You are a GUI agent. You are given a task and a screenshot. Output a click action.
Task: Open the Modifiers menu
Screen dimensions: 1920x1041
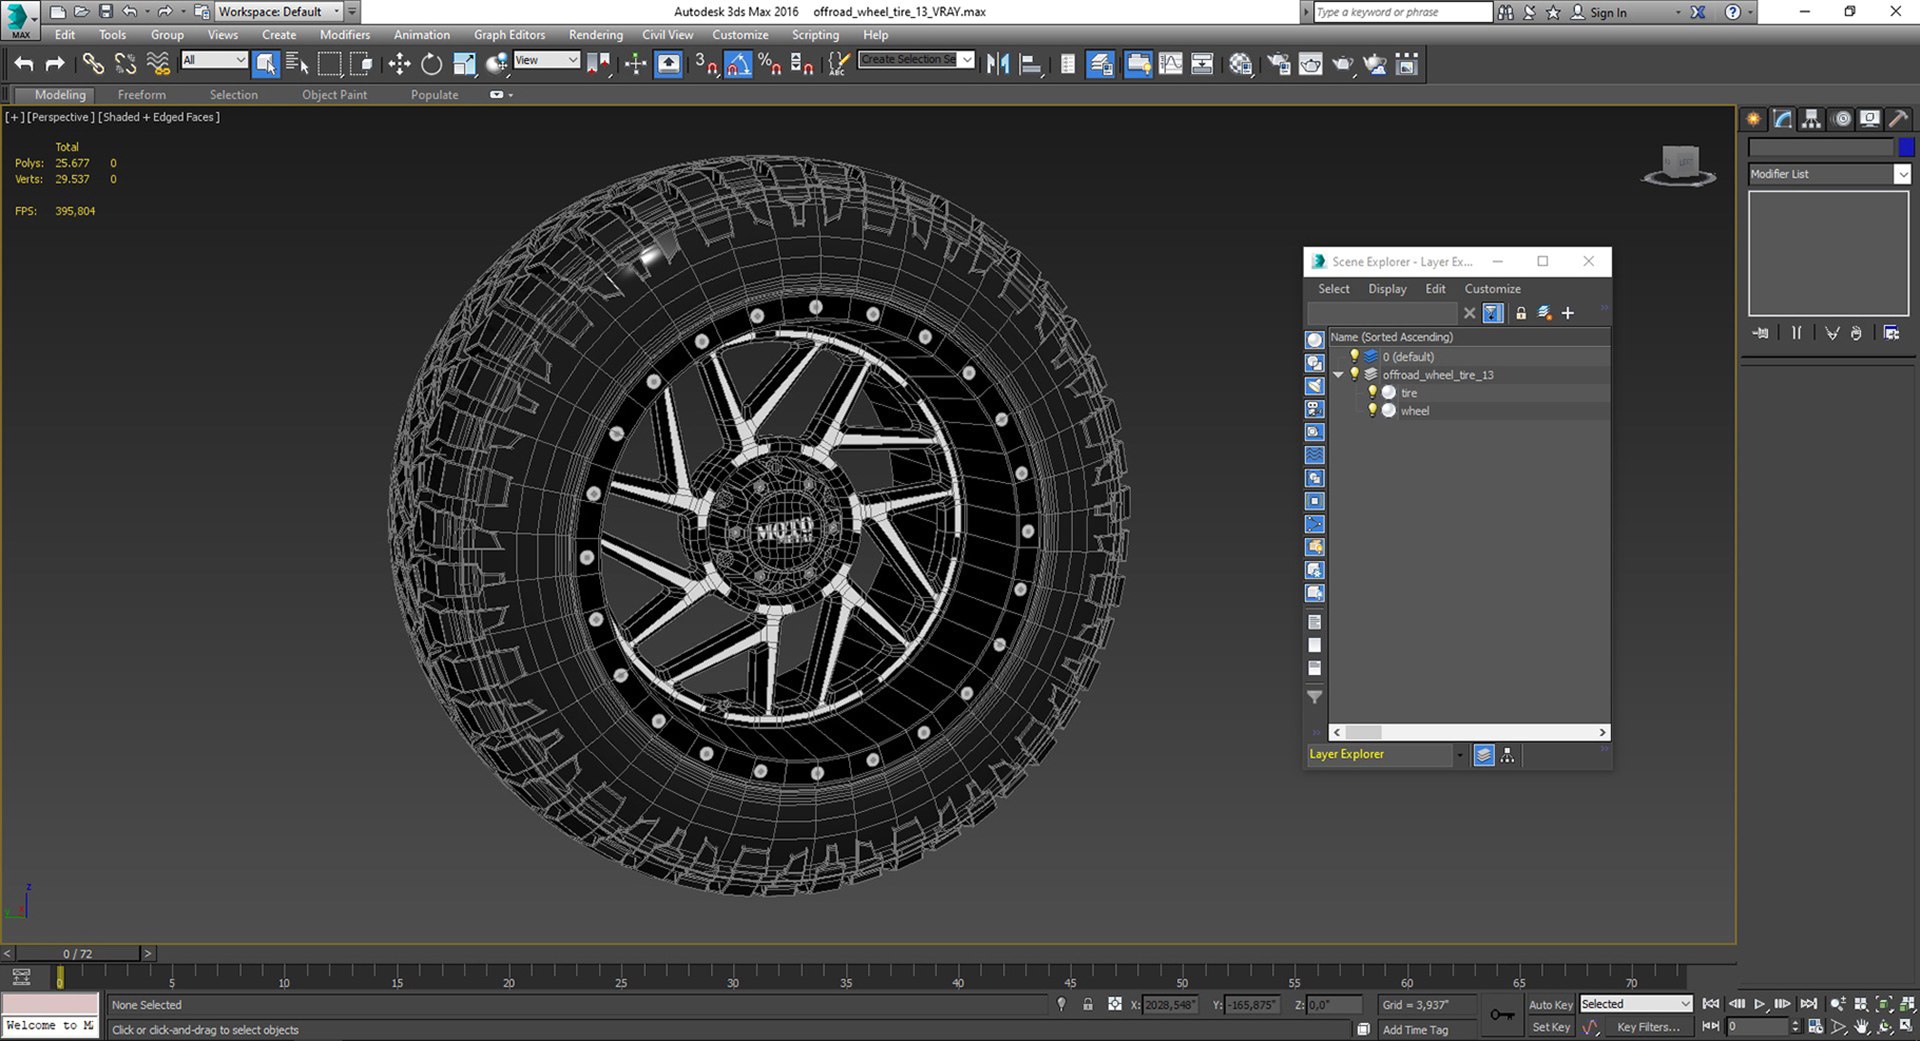click(x=344, y=35)
